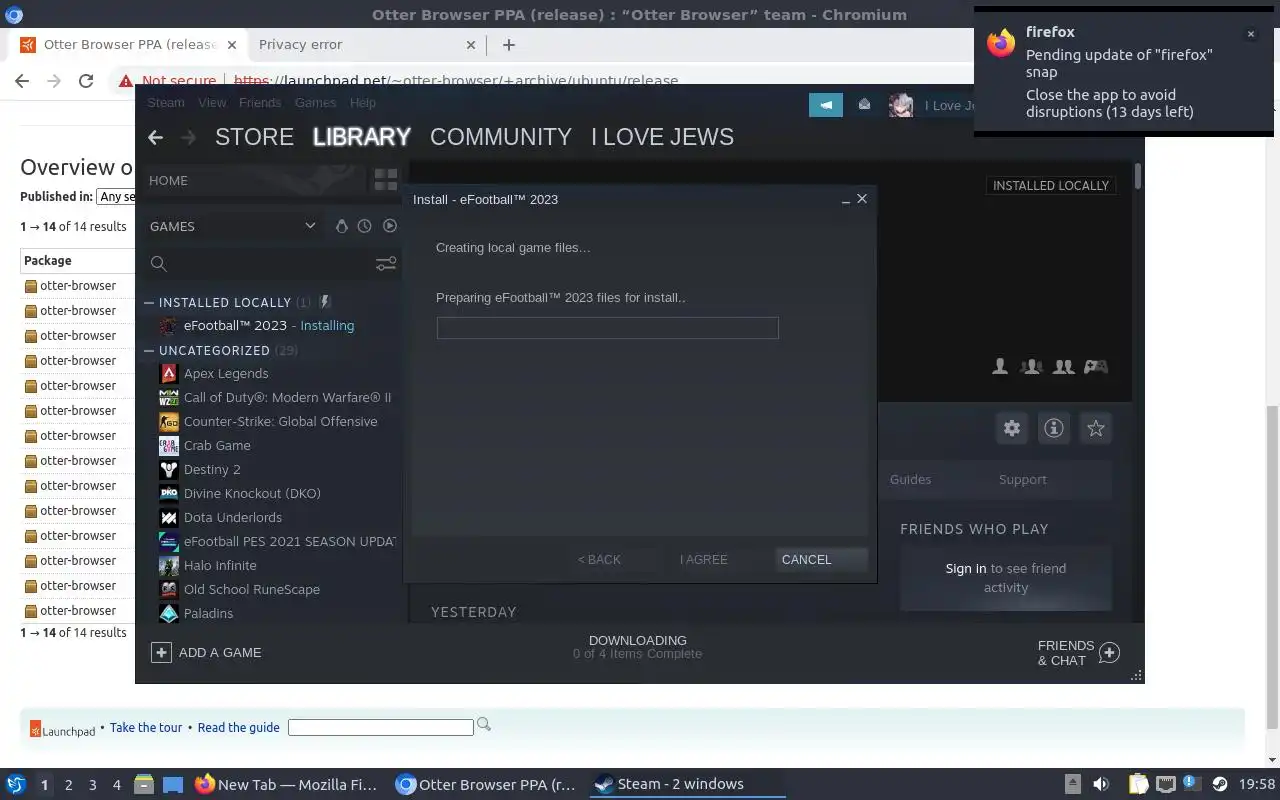Open FRIENDS & CHAT plus icon
This screenshot has width=1280, height=800.
1109,653
